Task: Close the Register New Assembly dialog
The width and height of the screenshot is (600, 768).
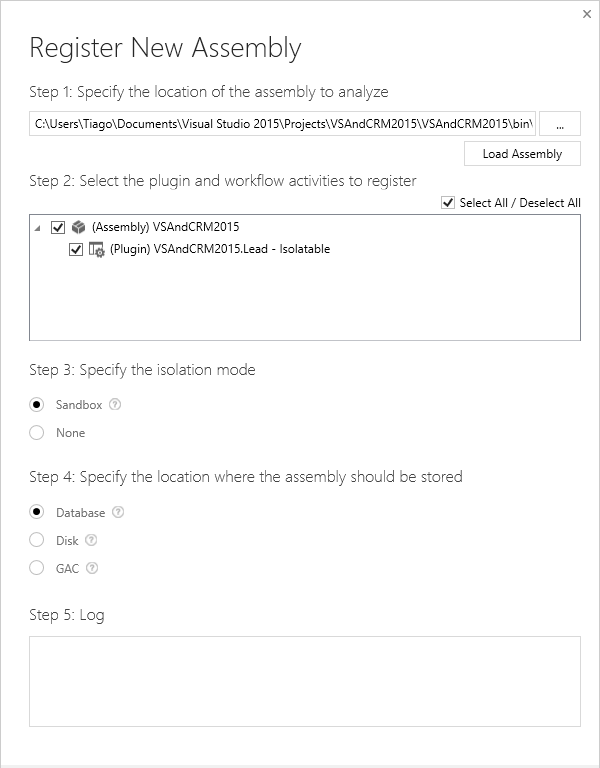Action: (x=586, y=14)
